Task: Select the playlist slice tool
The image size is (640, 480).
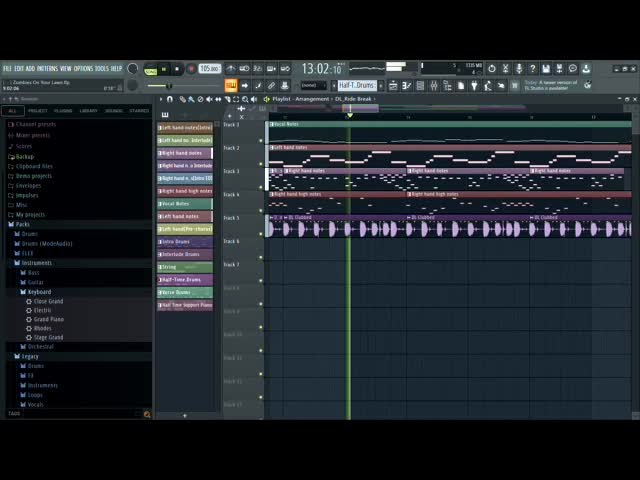Action: [227, 99]
